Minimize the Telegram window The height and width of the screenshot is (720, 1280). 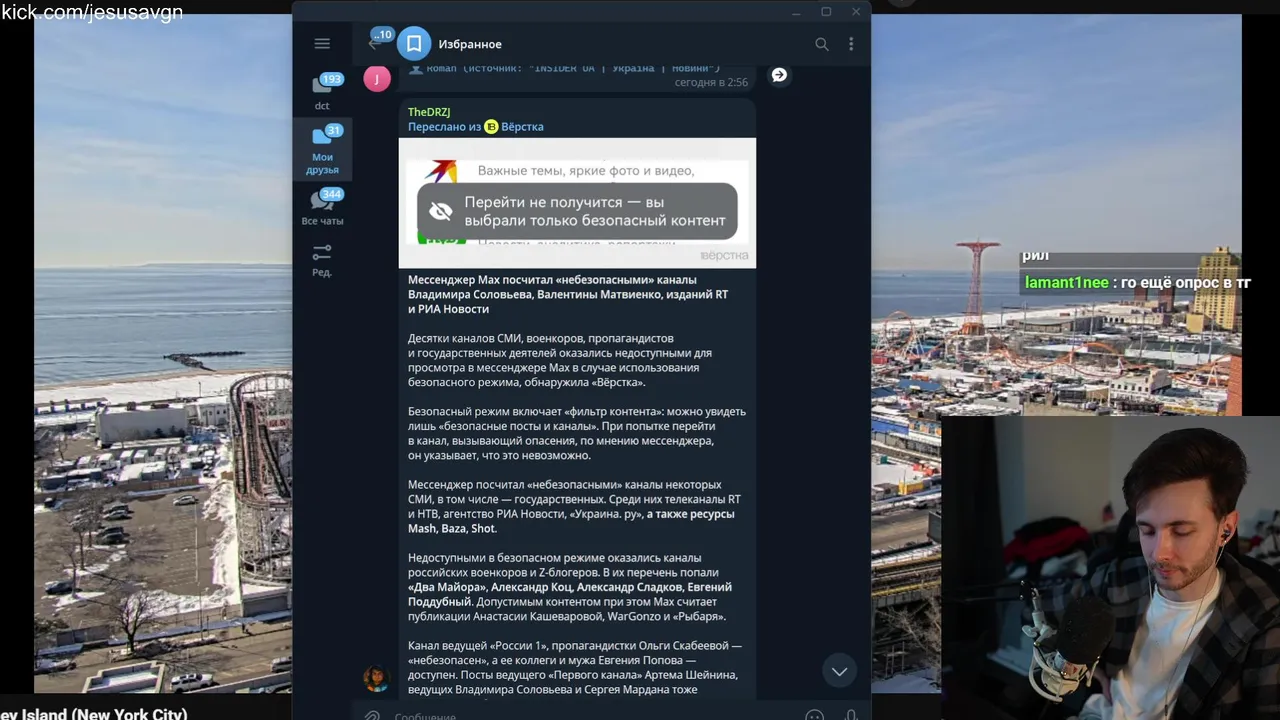tap(796, 12)
